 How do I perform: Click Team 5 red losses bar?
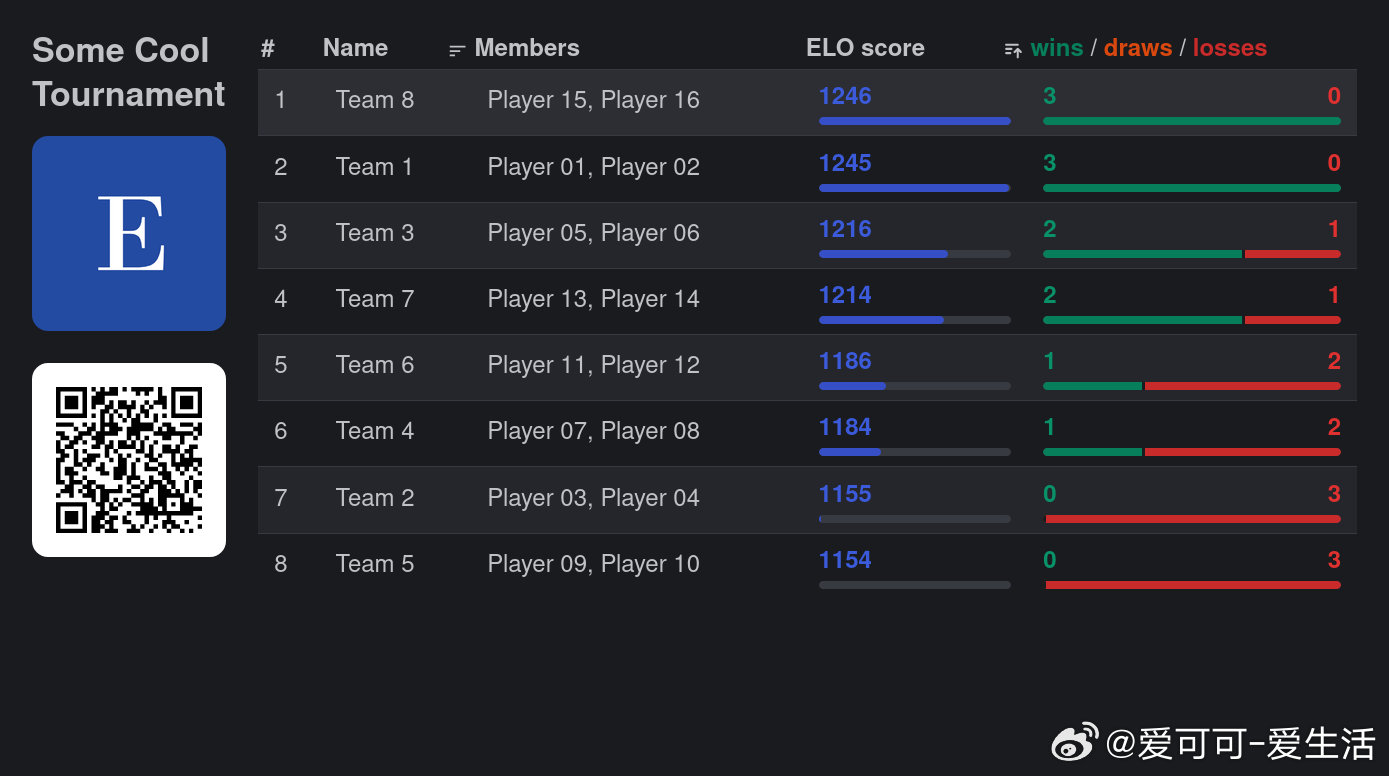pyautogui.click(x=1193, y=585)
